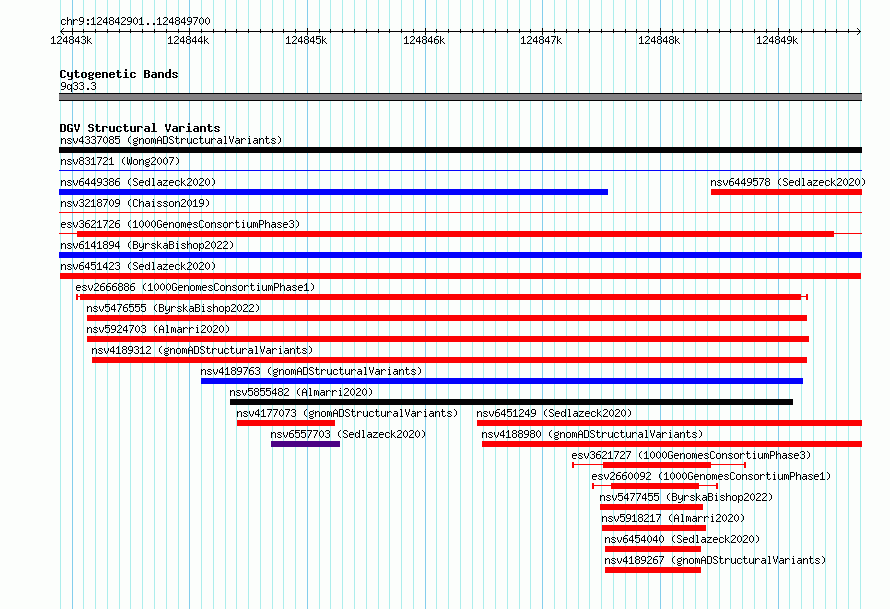Image resolution: width=890 pixels, height=609 pixels.
Task: Click the nsv6449578 red variant bar
Action: (x=786, y=192)
